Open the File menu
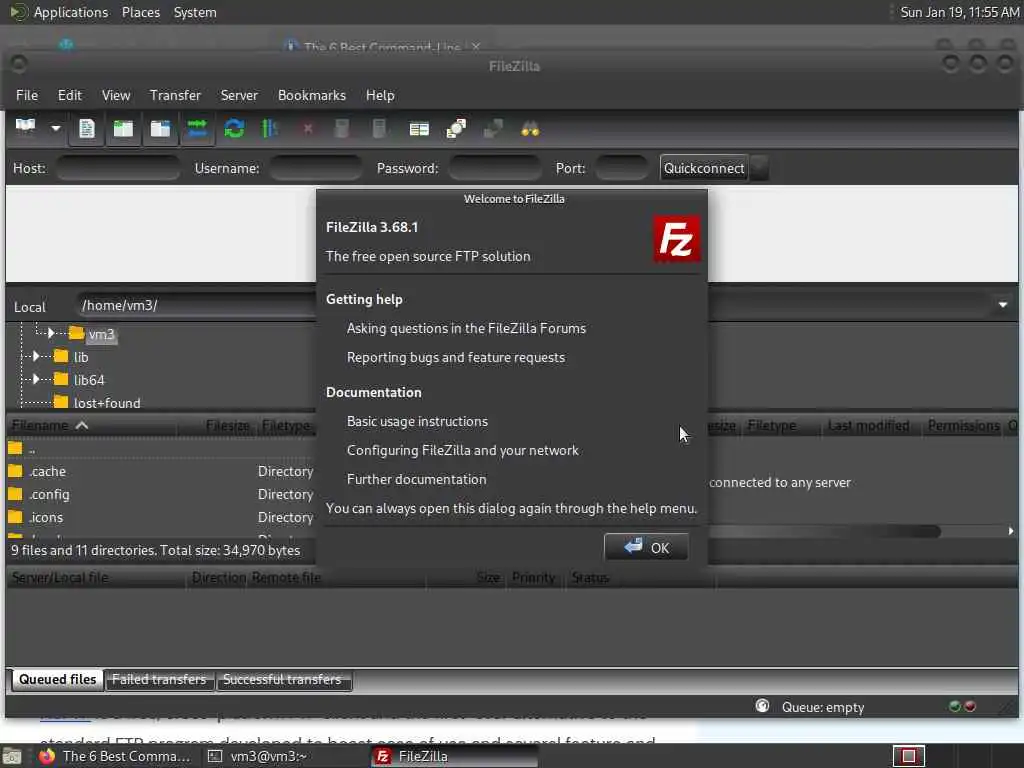Screen dimensions: 1024x768 click(x=27, y=95)
